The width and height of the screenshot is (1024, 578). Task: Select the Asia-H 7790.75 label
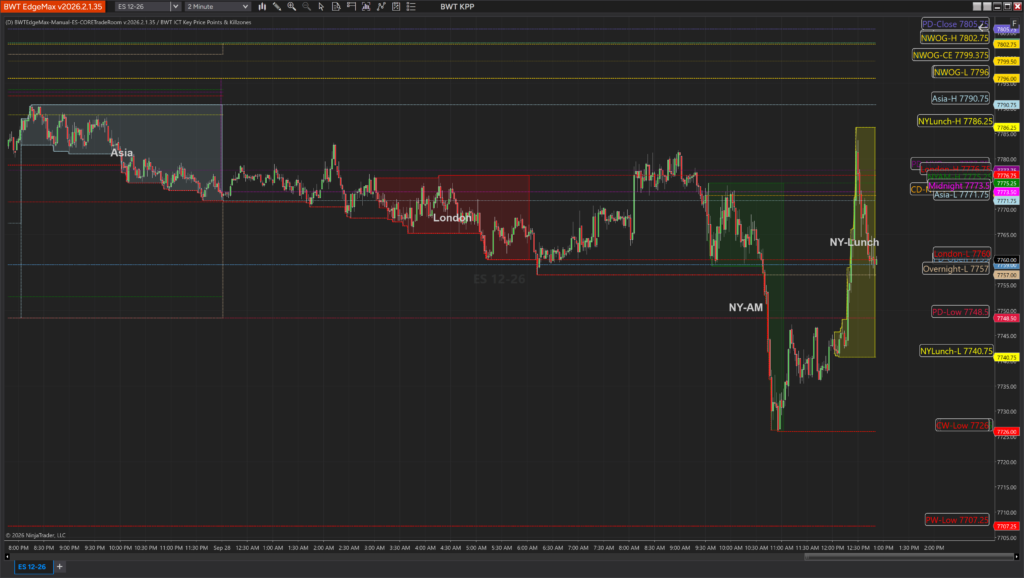tap(960, 99)
